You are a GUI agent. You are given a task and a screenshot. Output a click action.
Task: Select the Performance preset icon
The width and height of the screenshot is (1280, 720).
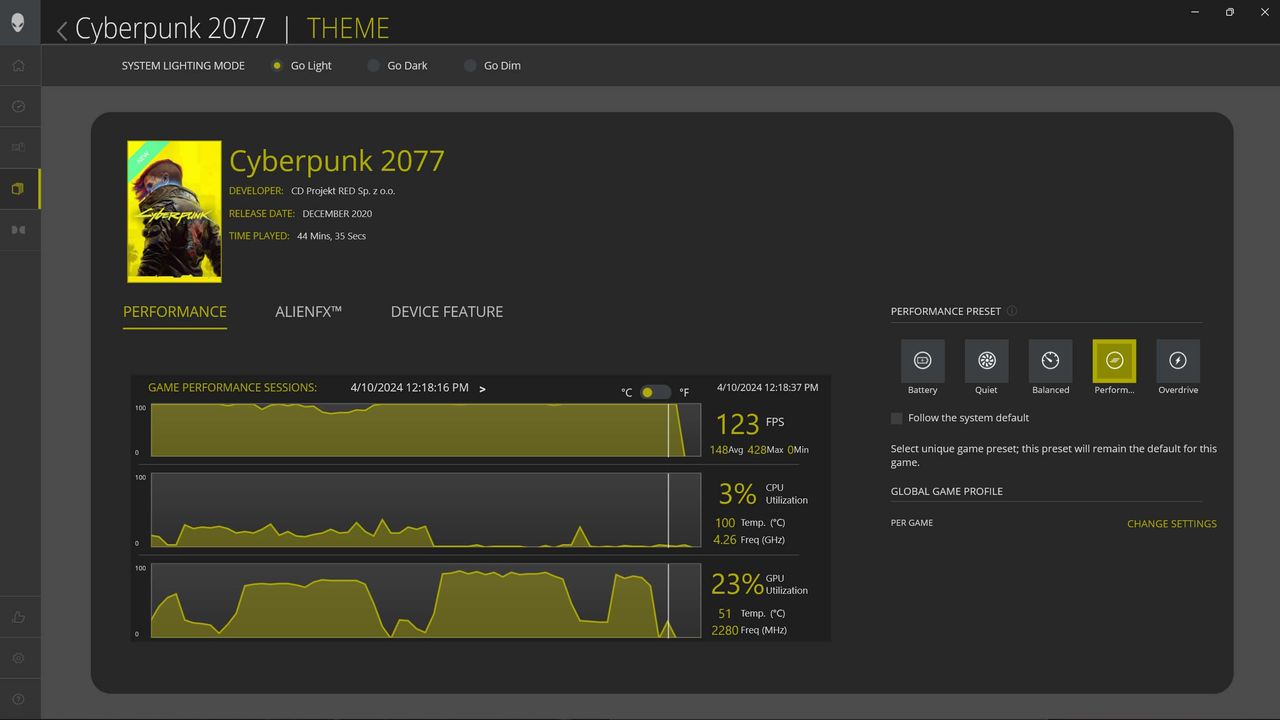click(x=1114, y=360)
